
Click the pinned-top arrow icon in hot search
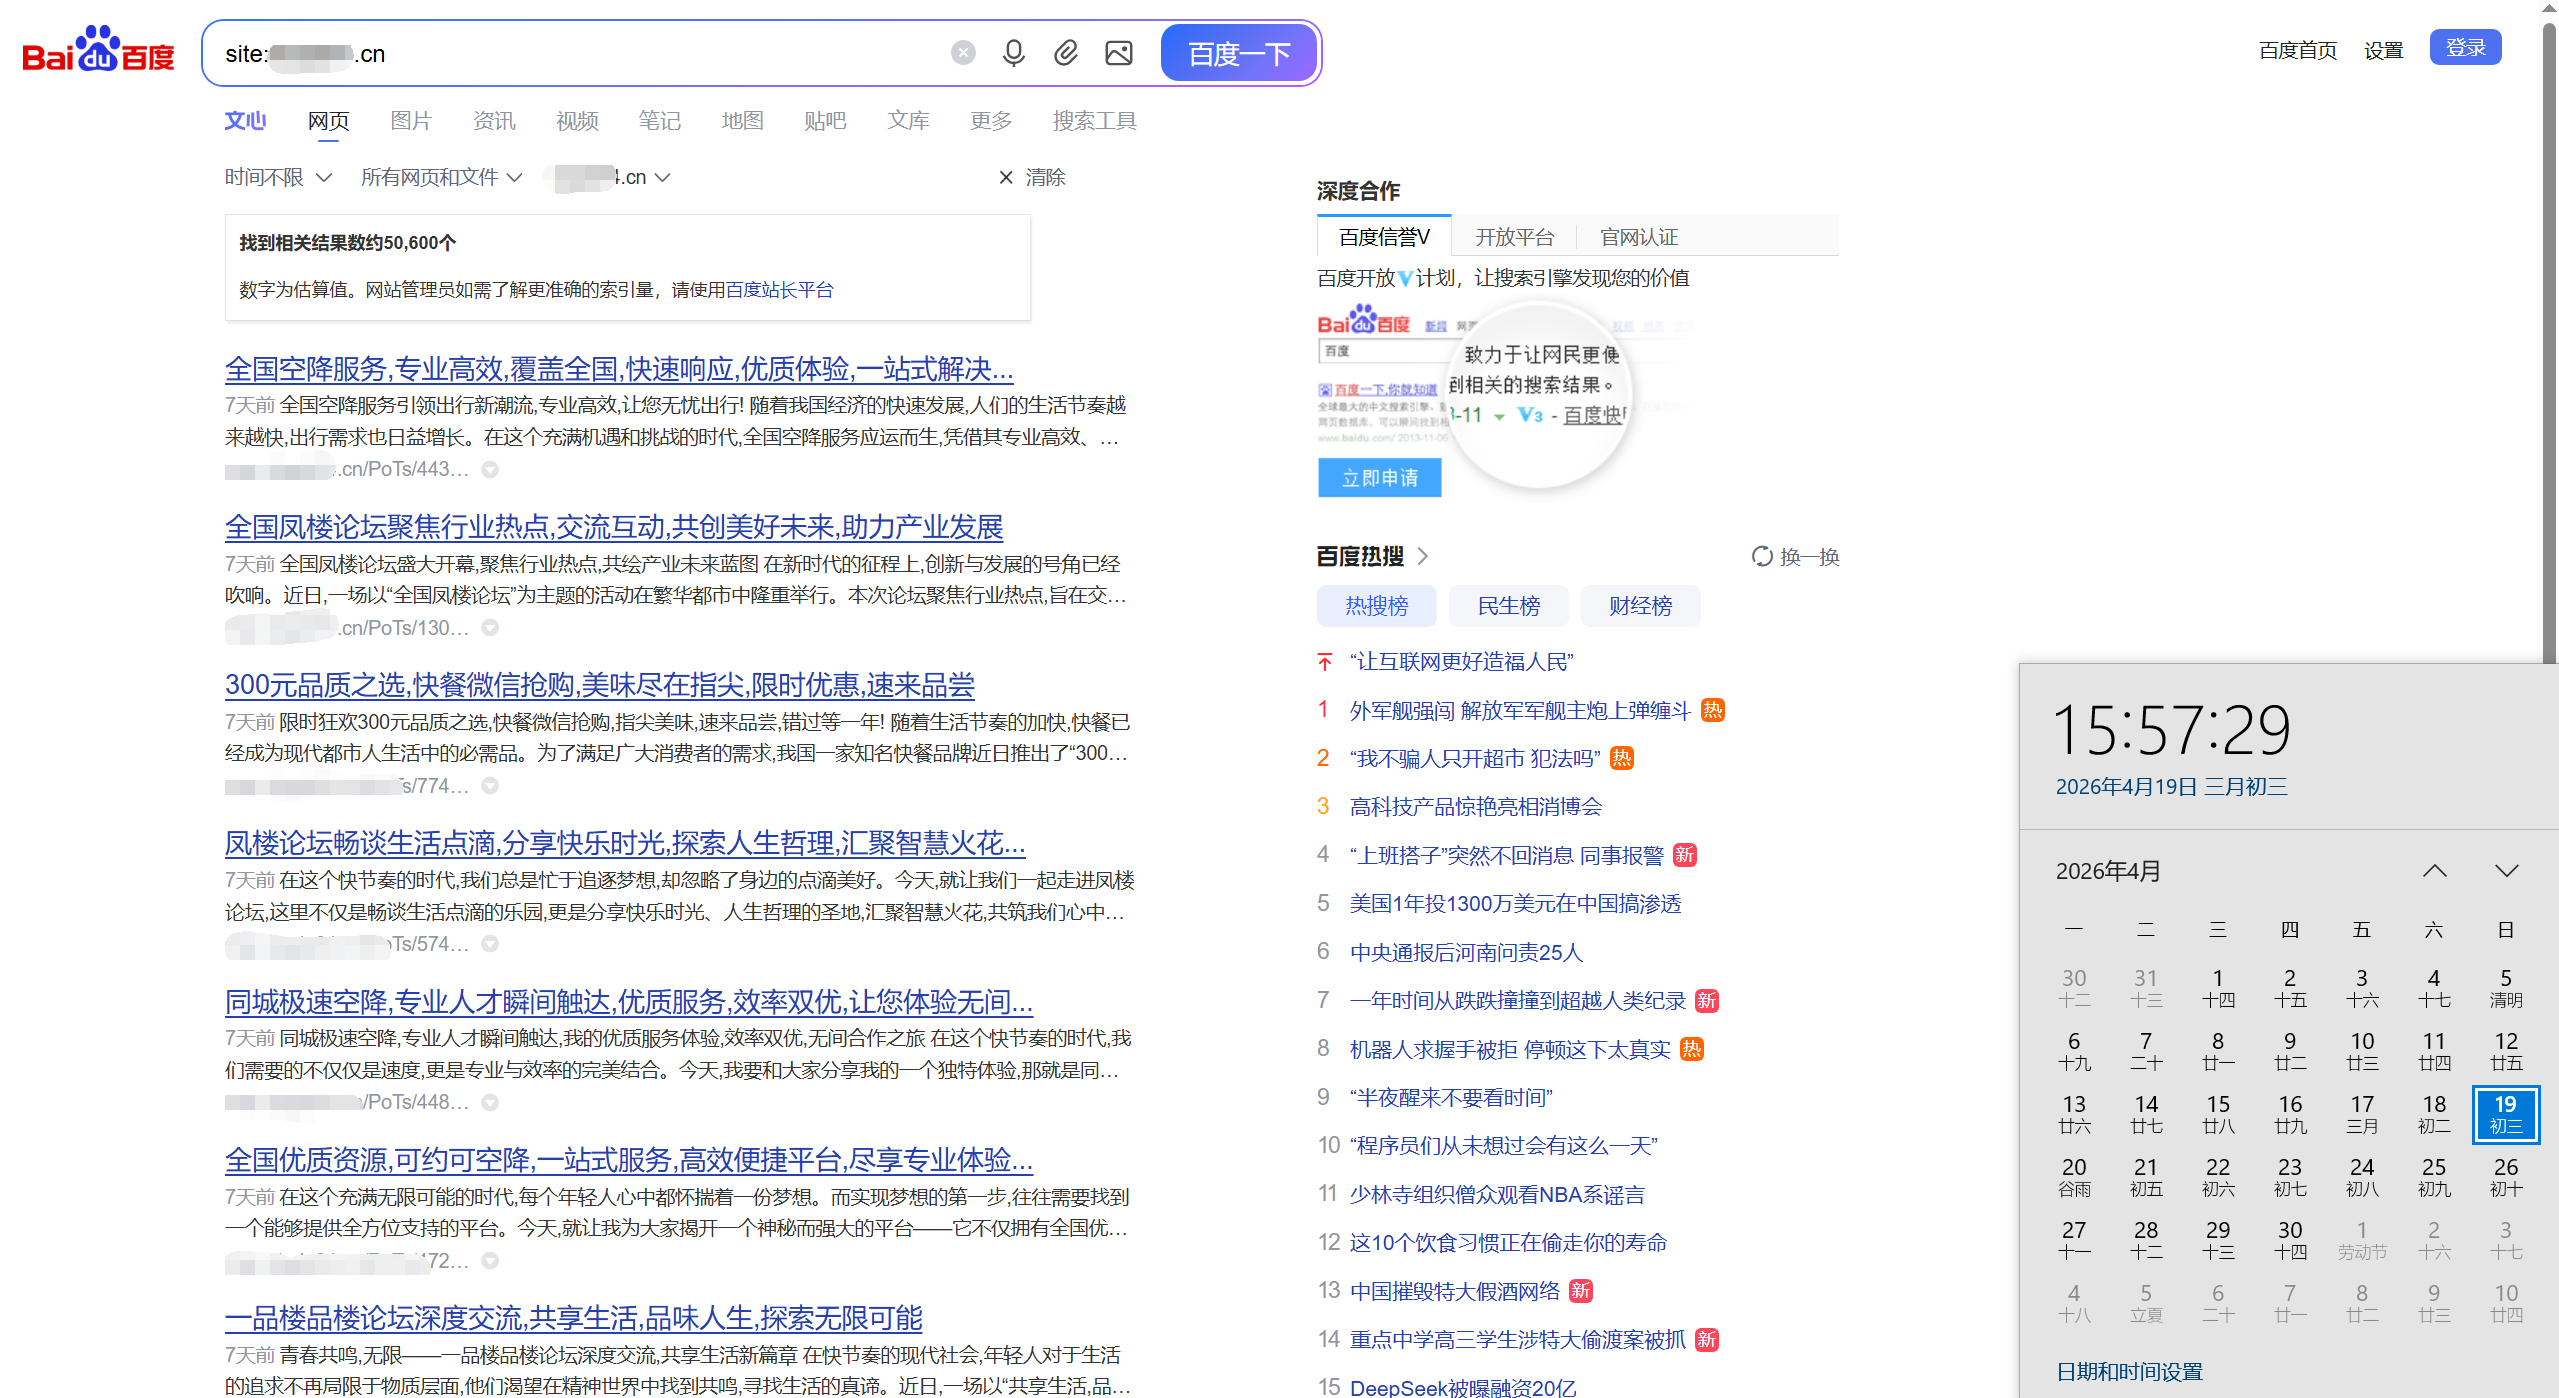point(1325,662)
